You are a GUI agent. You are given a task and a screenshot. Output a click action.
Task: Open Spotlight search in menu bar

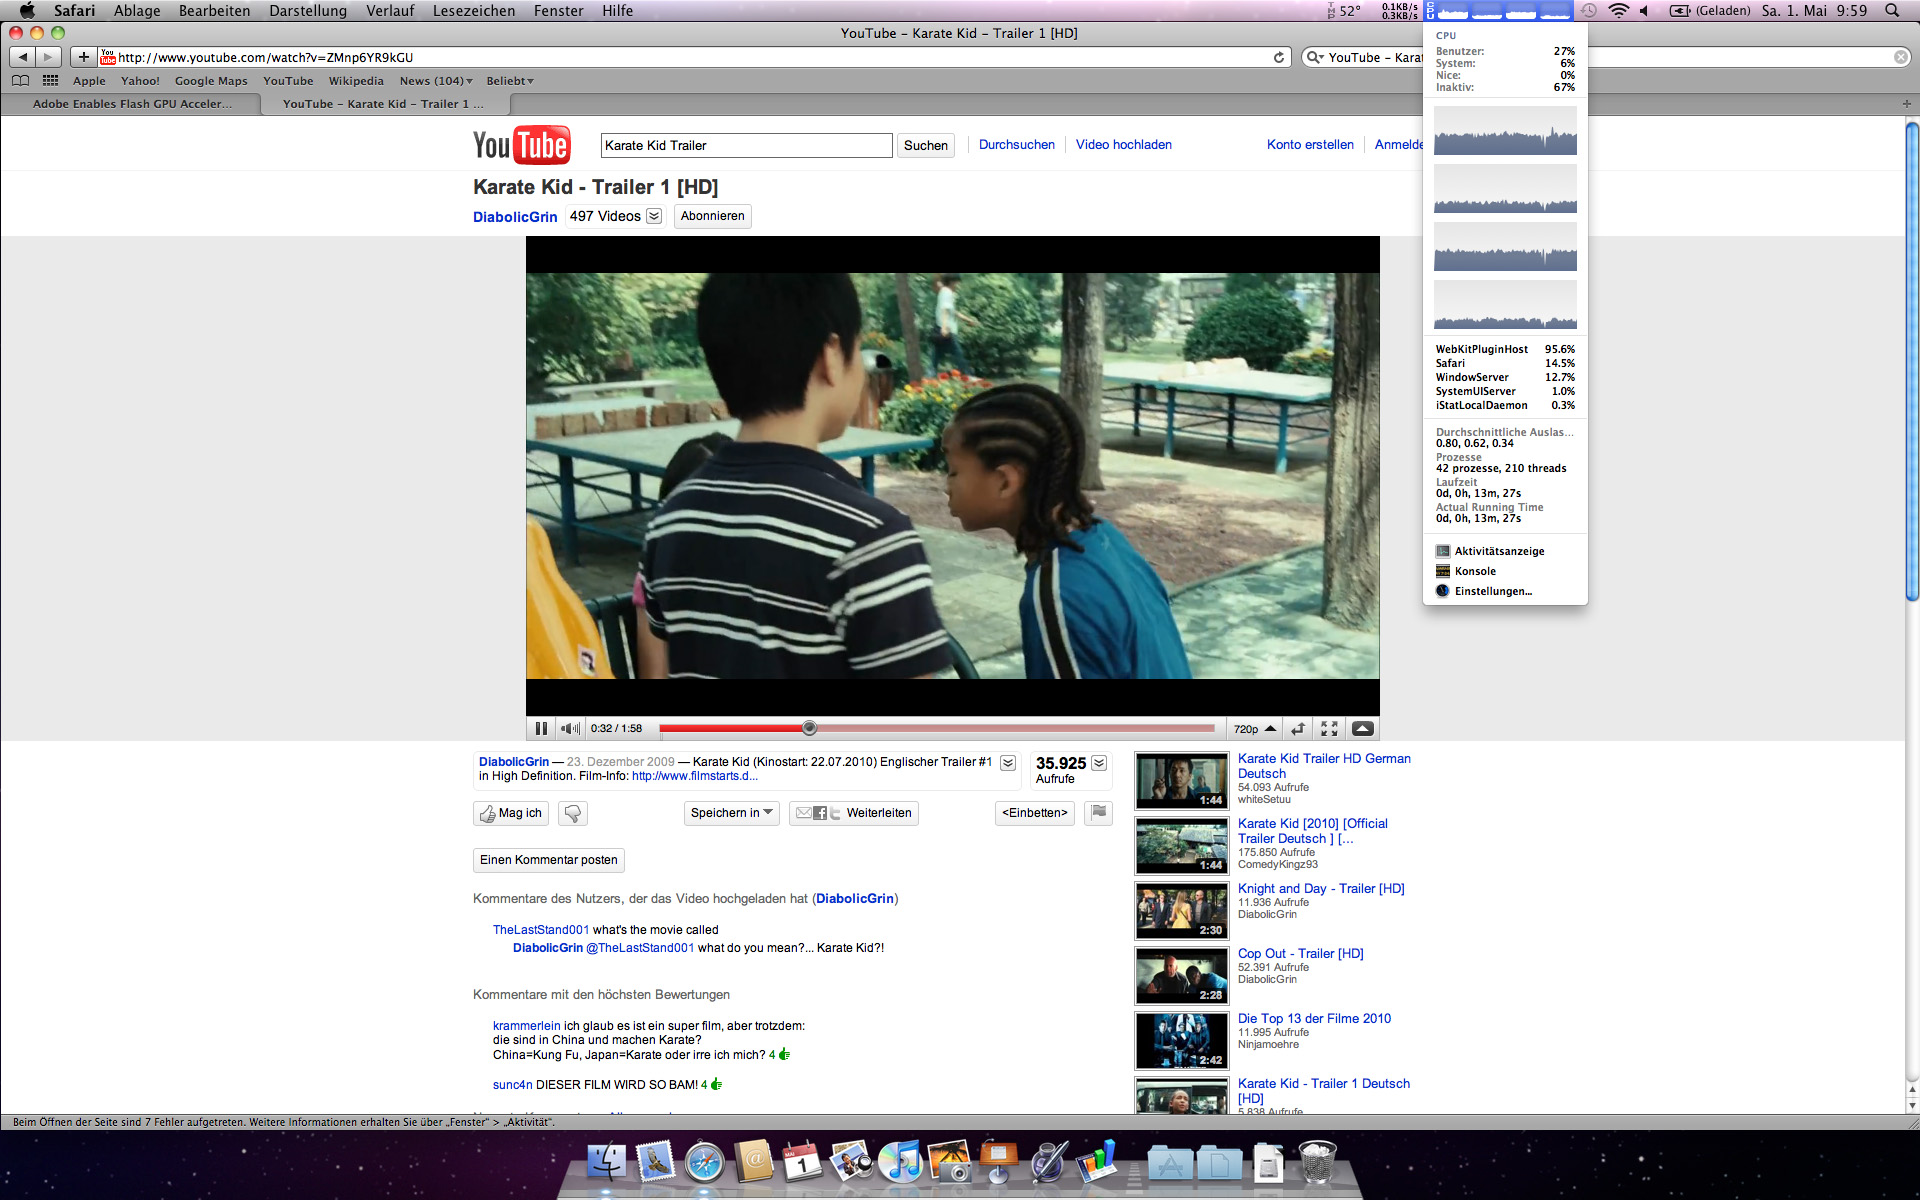[x=1892, y=10]
